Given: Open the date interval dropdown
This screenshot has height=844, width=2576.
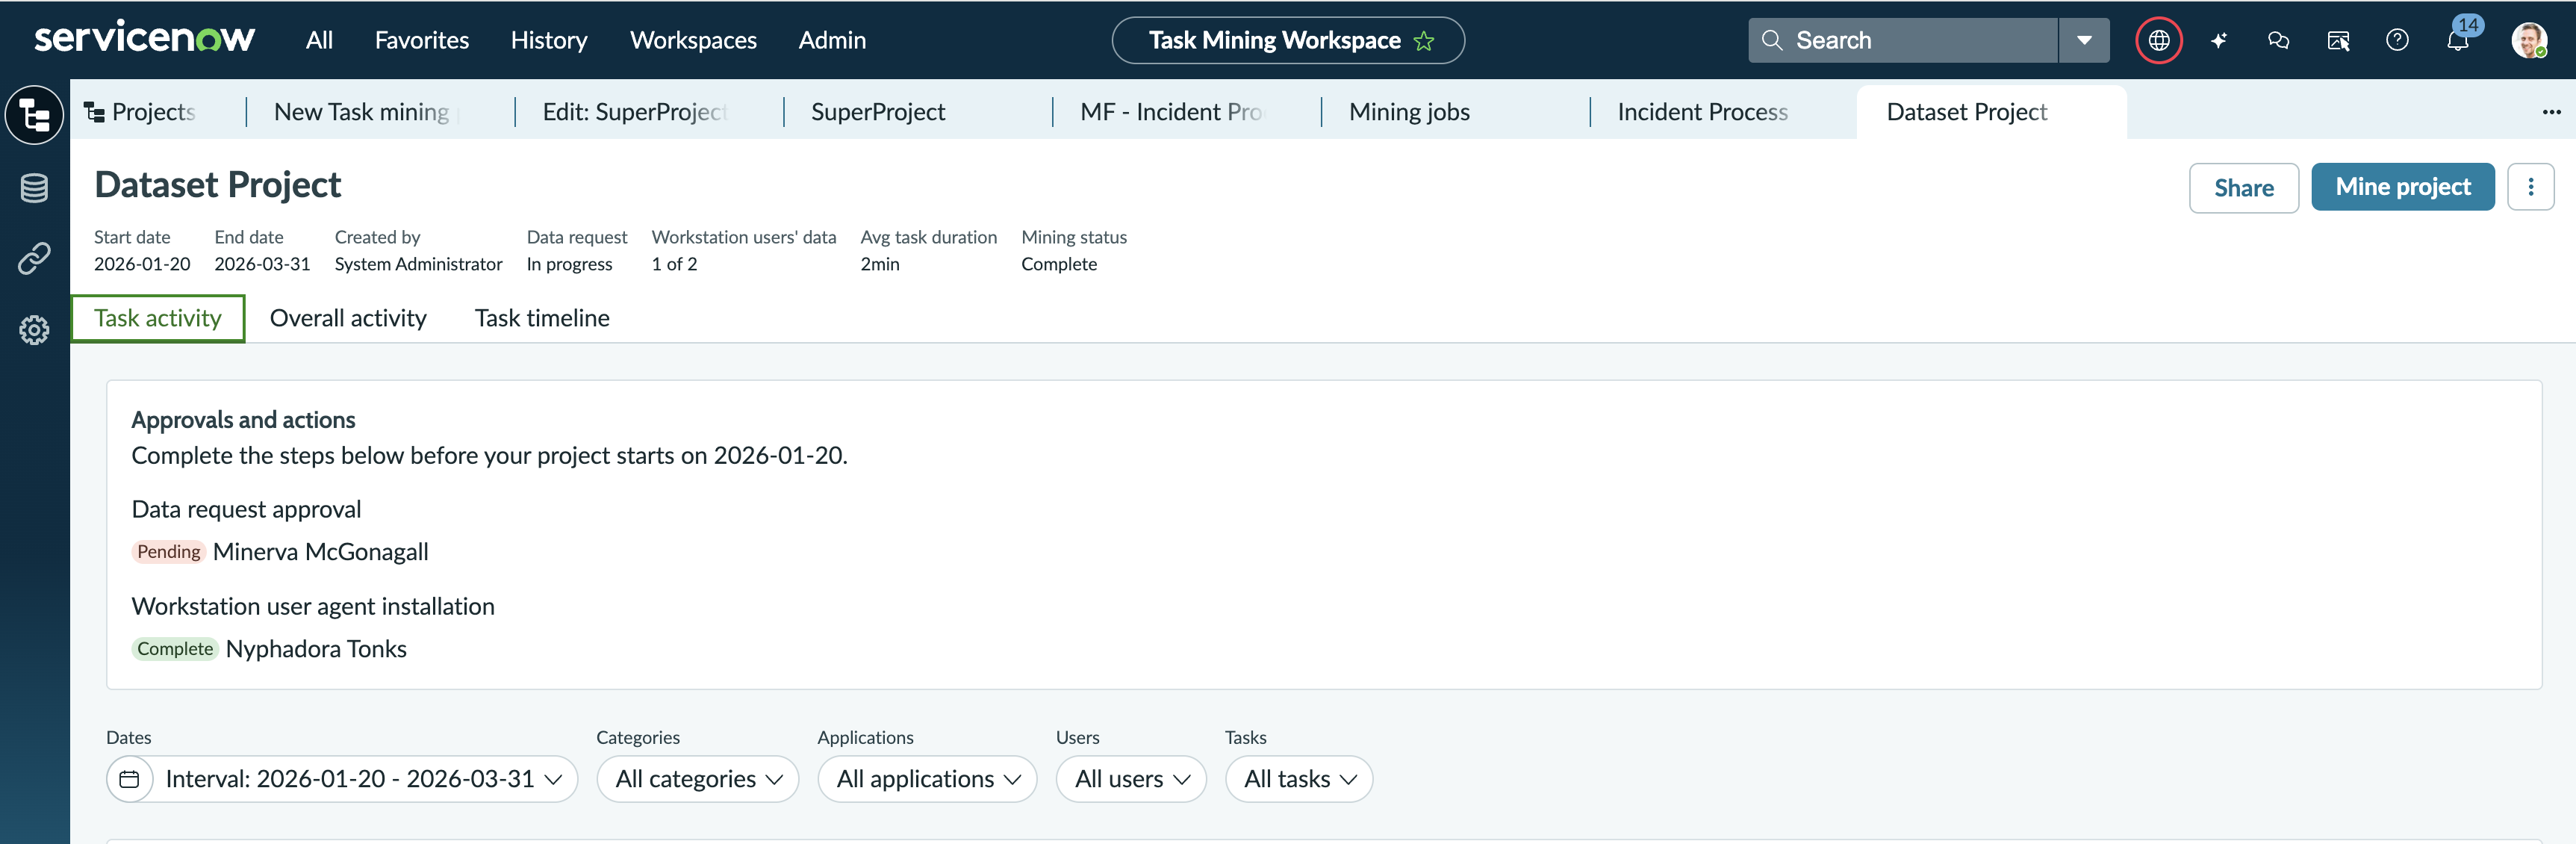Looking at the screenshot, I should click(342, 778).
